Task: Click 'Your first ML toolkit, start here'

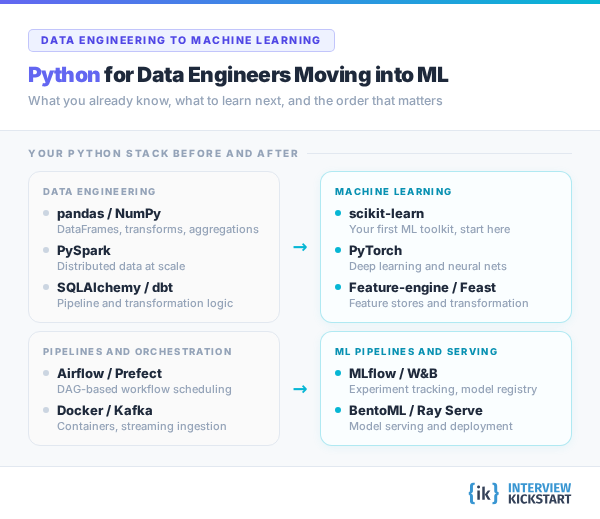Action: point(429,229)
